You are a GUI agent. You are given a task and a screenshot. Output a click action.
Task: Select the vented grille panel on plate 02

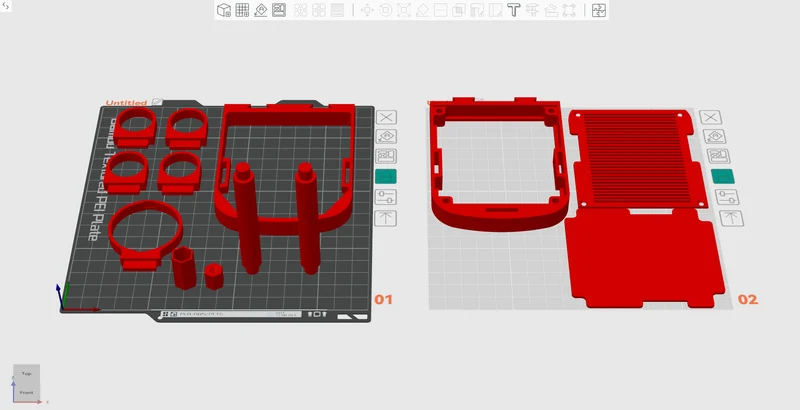638,158
